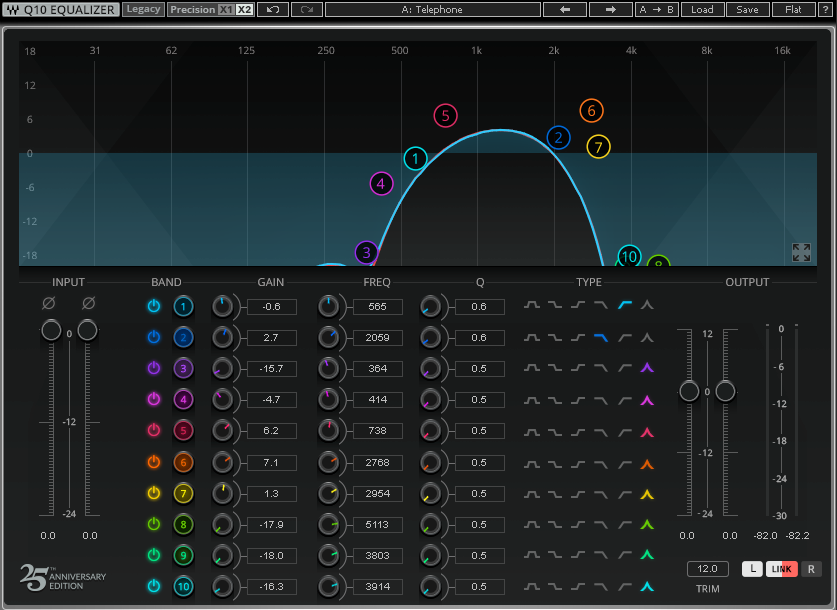Click band 5 Q knob
This screenshot has height=610, width=837.
point(430,431)
